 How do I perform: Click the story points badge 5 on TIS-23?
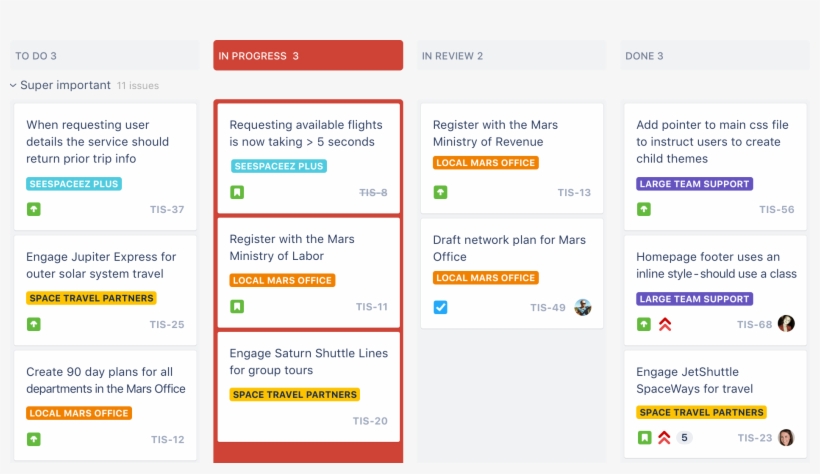pos(684,437)
